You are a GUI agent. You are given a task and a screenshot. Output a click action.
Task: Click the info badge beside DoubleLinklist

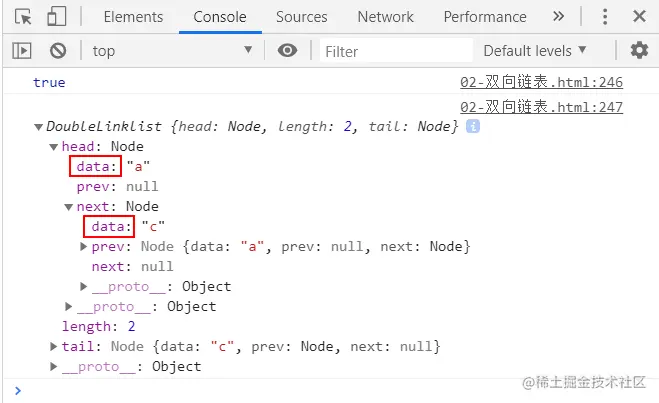point(473,126)
